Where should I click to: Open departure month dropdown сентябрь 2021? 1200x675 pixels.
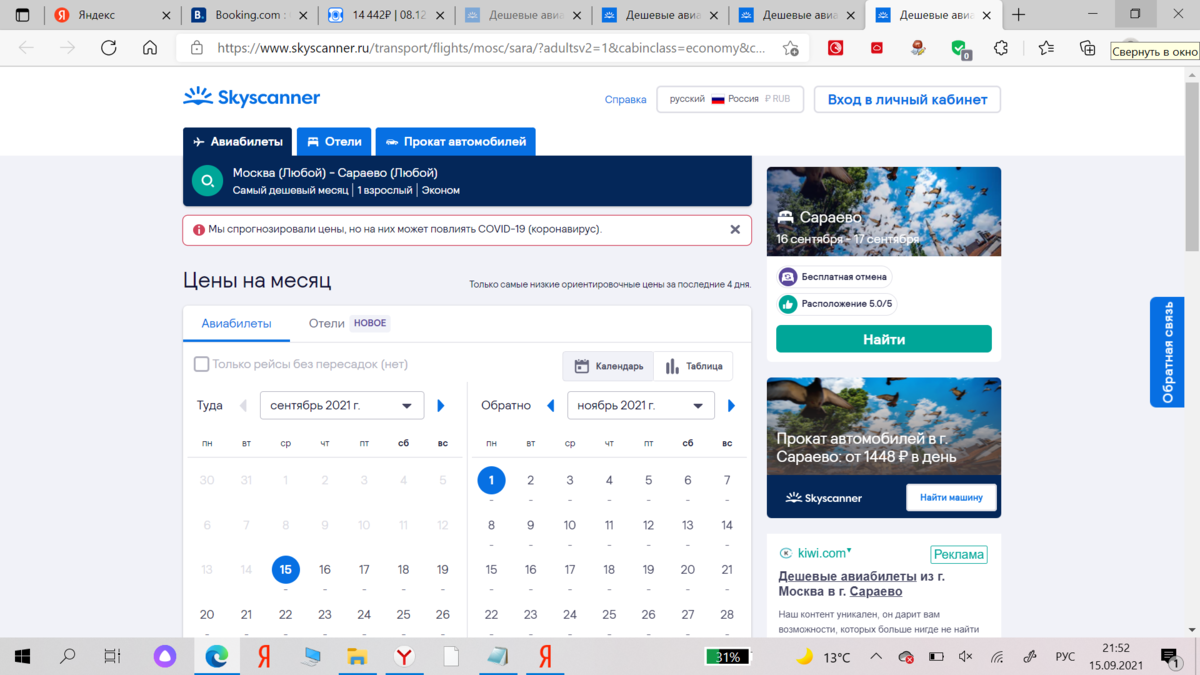(342, 406)
